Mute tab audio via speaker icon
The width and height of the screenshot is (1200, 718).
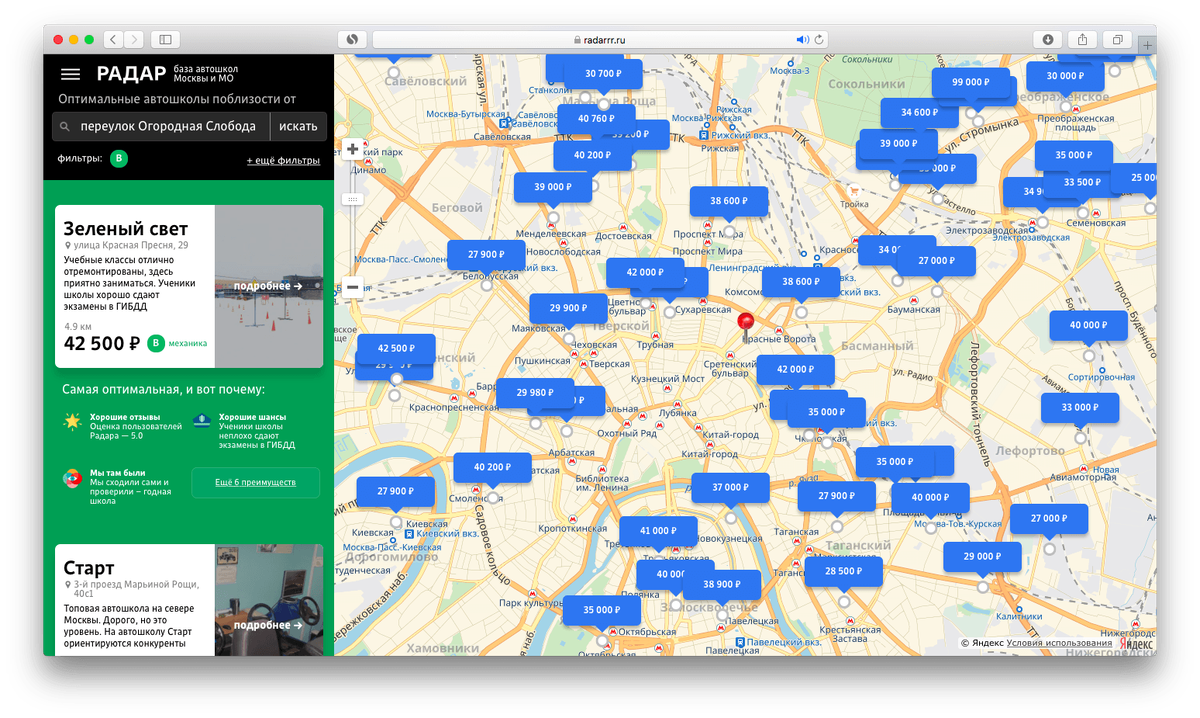point(802,39)
